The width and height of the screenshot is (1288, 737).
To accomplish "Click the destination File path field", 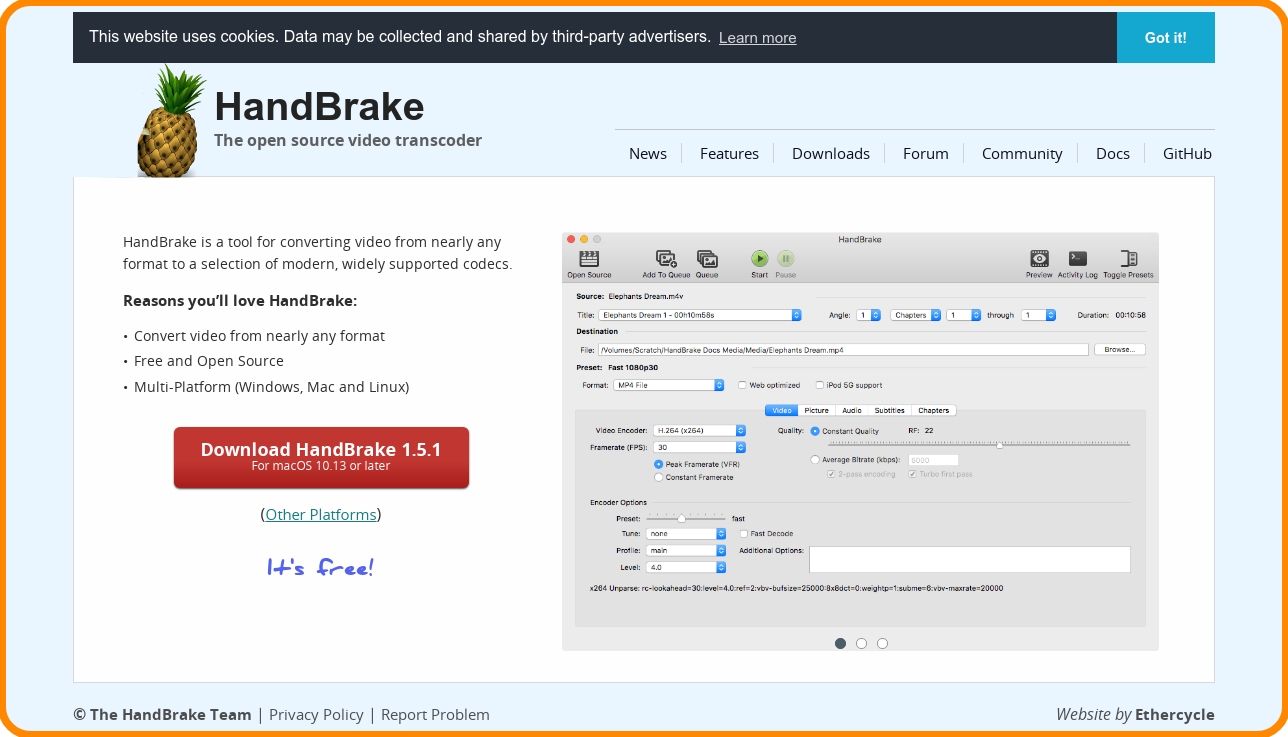I will point(843,350).
